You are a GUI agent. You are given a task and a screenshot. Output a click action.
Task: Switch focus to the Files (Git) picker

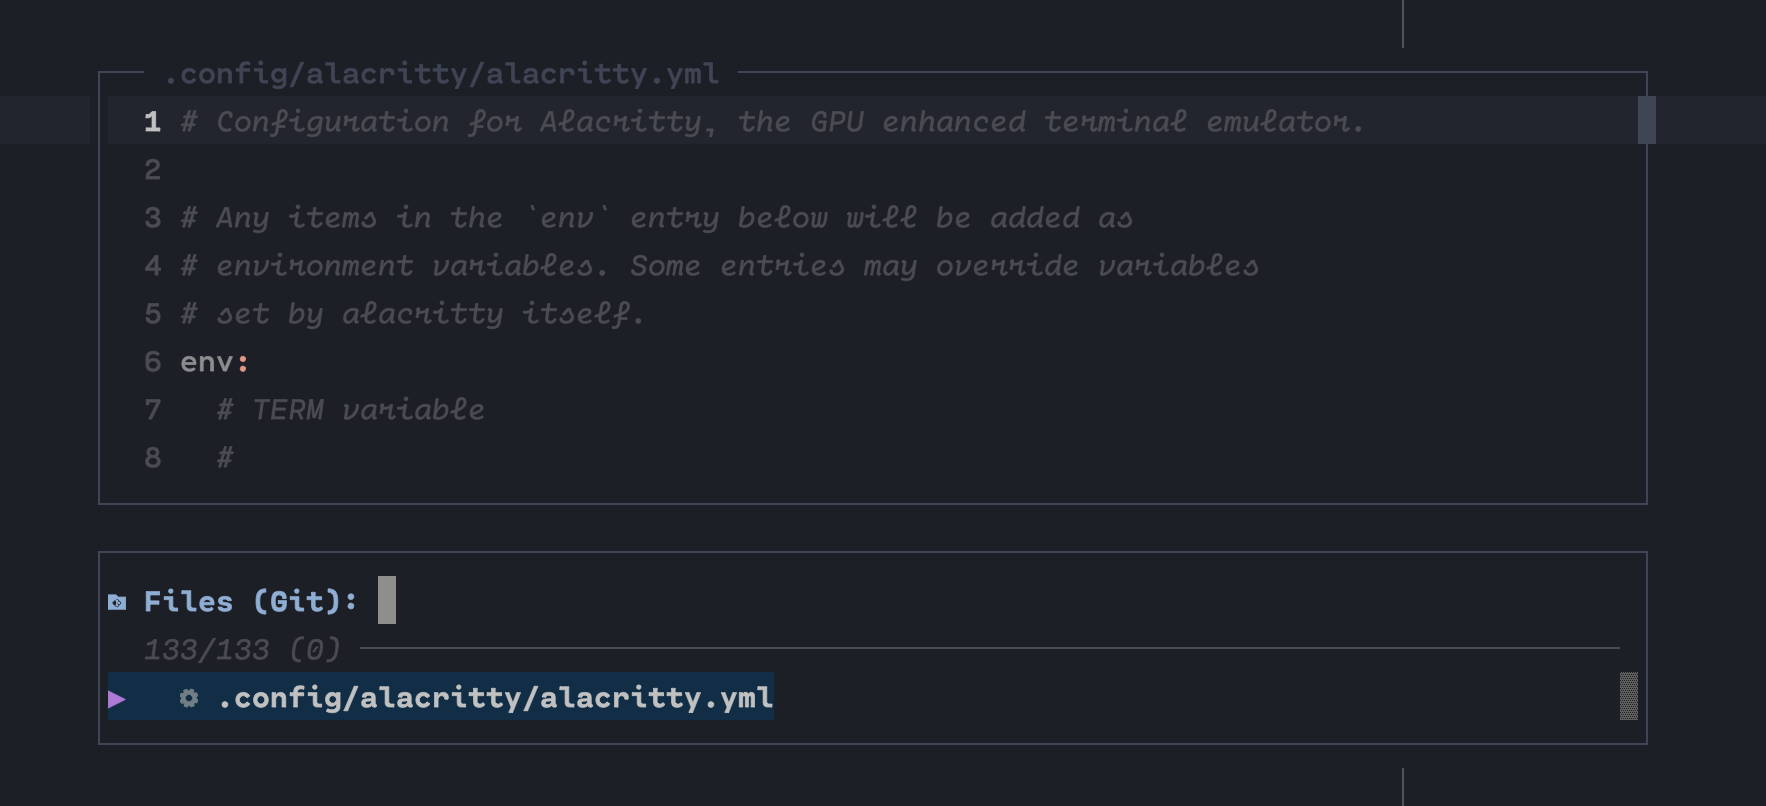coord(249,601)
